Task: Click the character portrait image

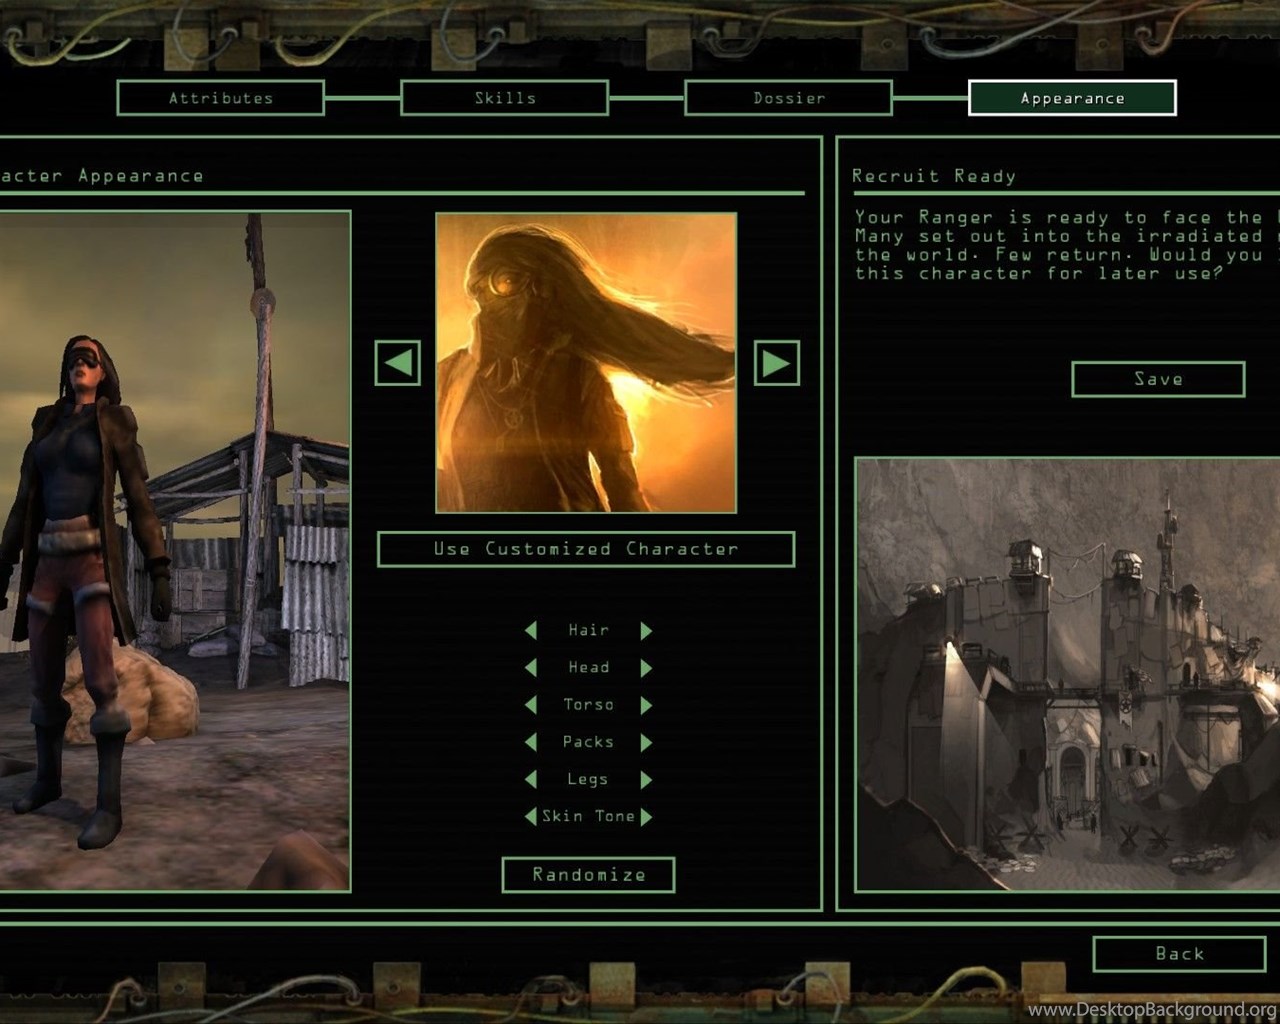Action: point(586,363)
